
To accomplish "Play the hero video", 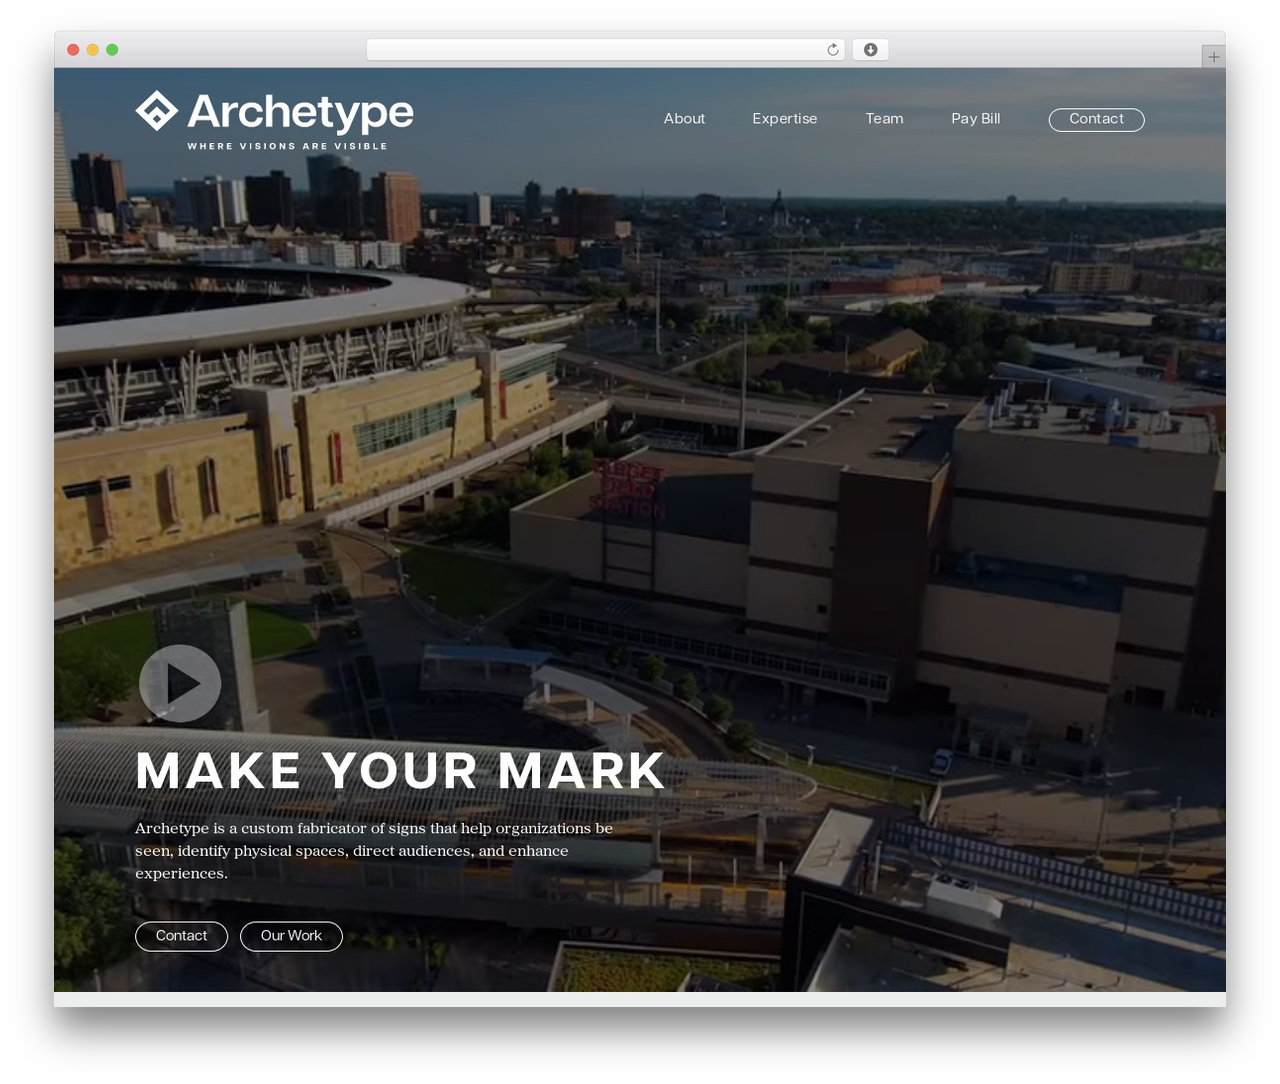I will [180, 683].
